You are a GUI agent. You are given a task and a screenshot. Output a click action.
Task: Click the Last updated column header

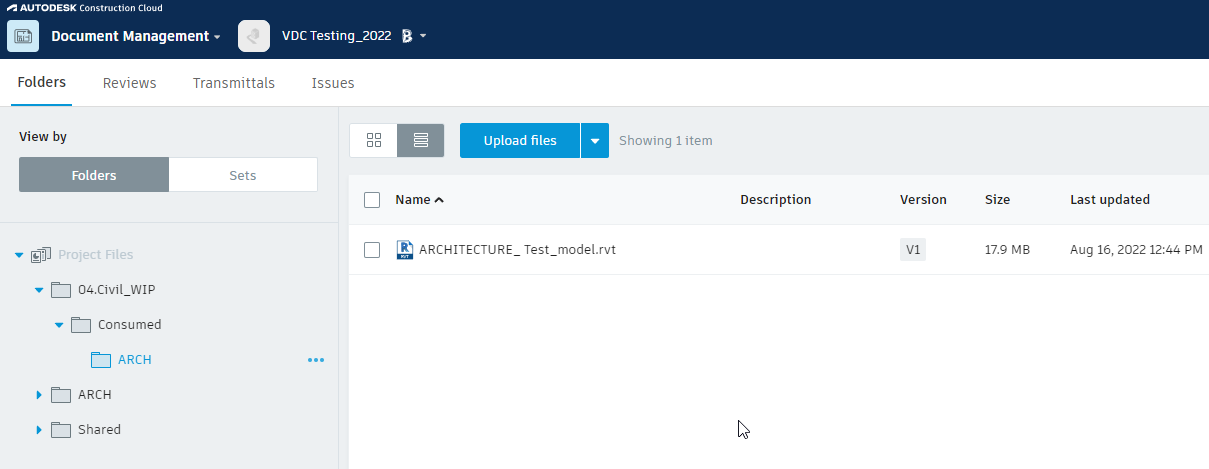pyautogui.click(x=1110, y=200)
